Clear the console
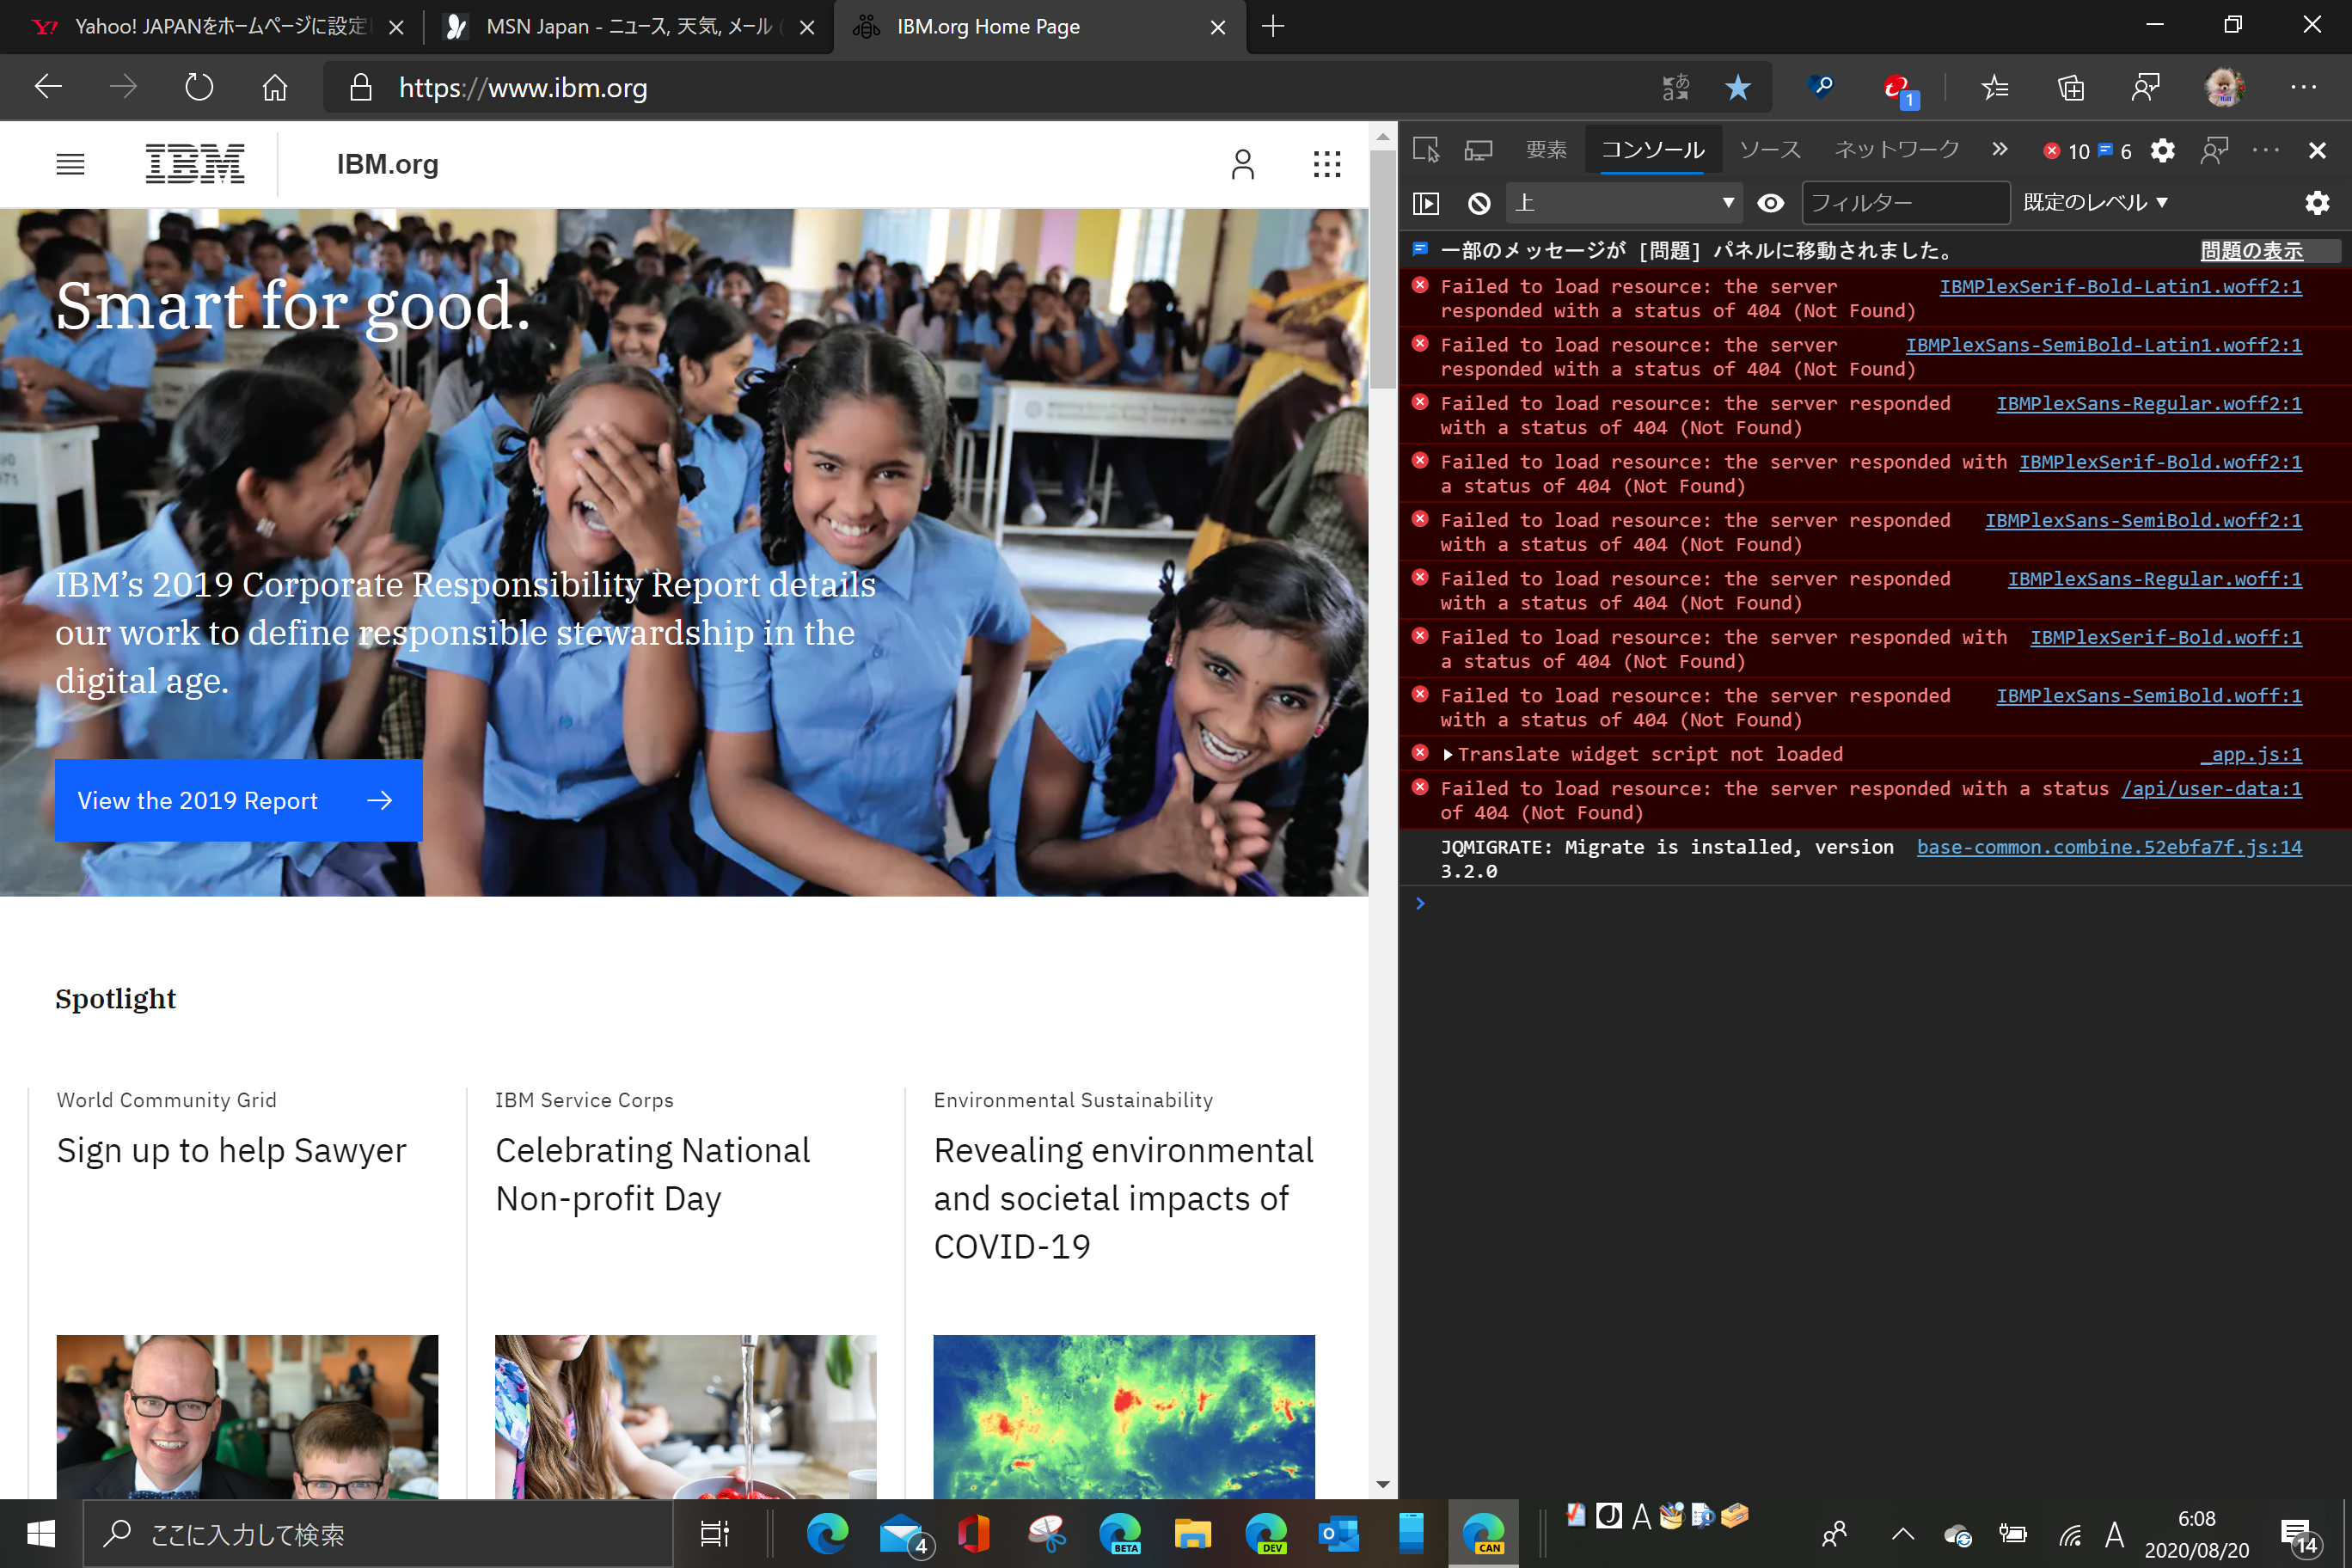This screenshot has width=2352, height=1568. click(x=1479, y=204)
